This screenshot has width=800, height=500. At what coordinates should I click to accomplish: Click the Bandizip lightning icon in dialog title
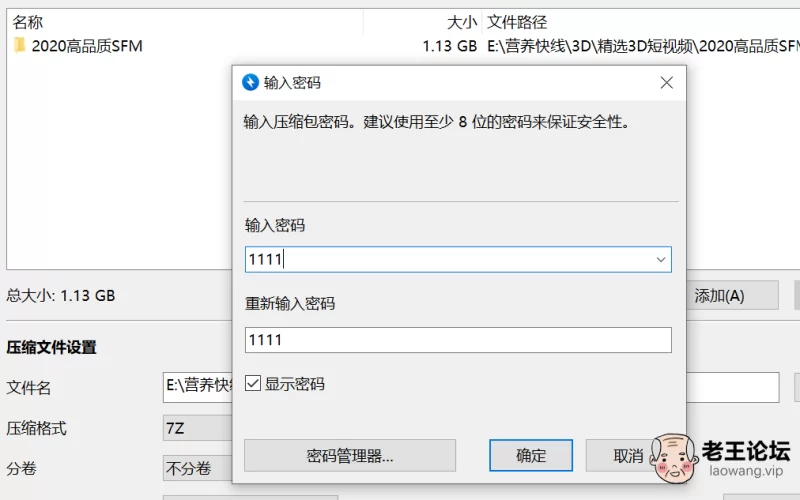[251, 82]
